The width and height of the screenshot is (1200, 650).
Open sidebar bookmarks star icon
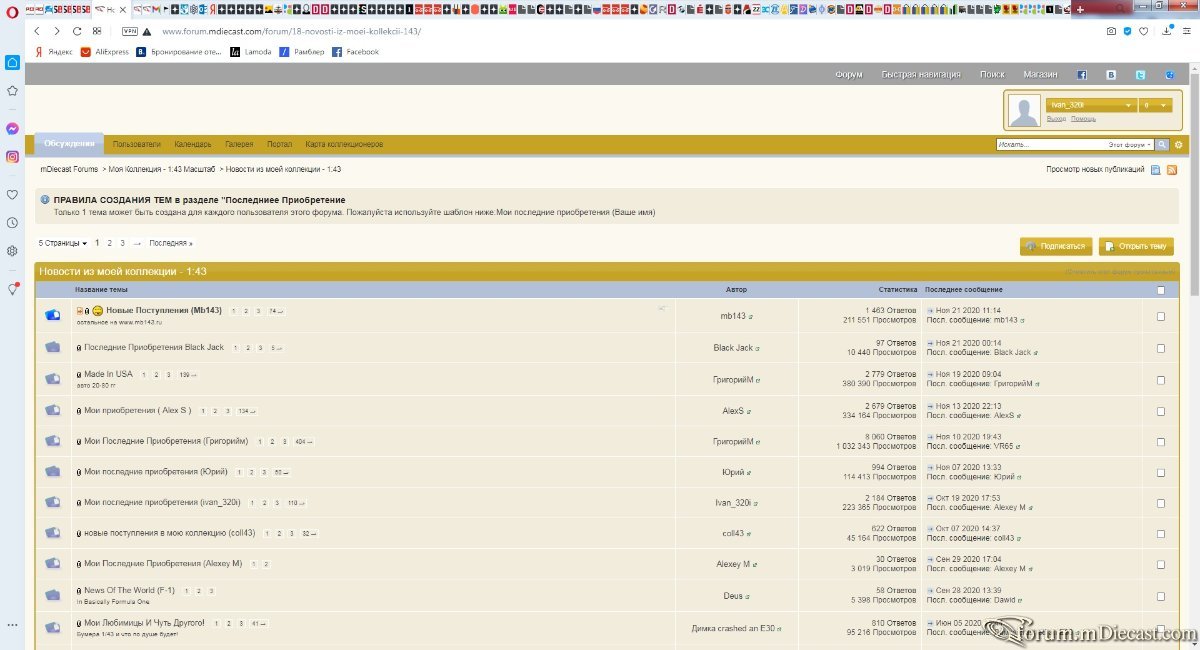12,91
